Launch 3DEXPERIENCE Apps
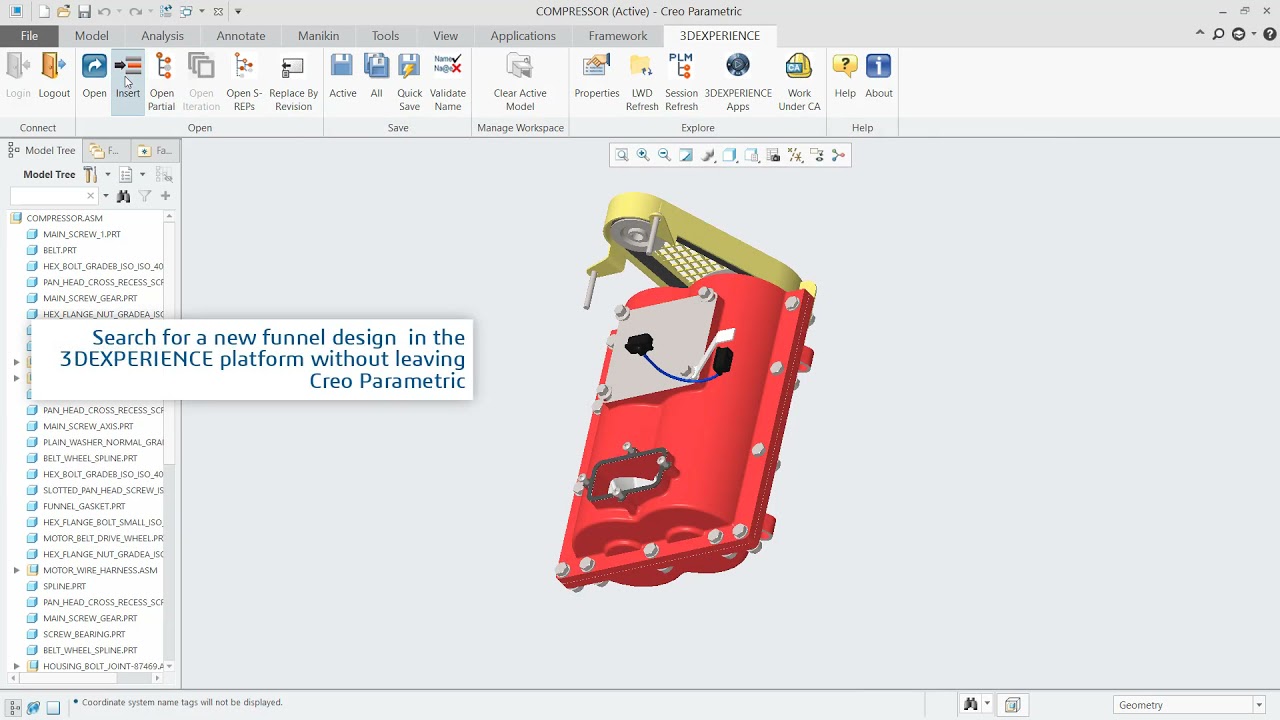Viewport: 1280px width, 720px height. point(738,67)
